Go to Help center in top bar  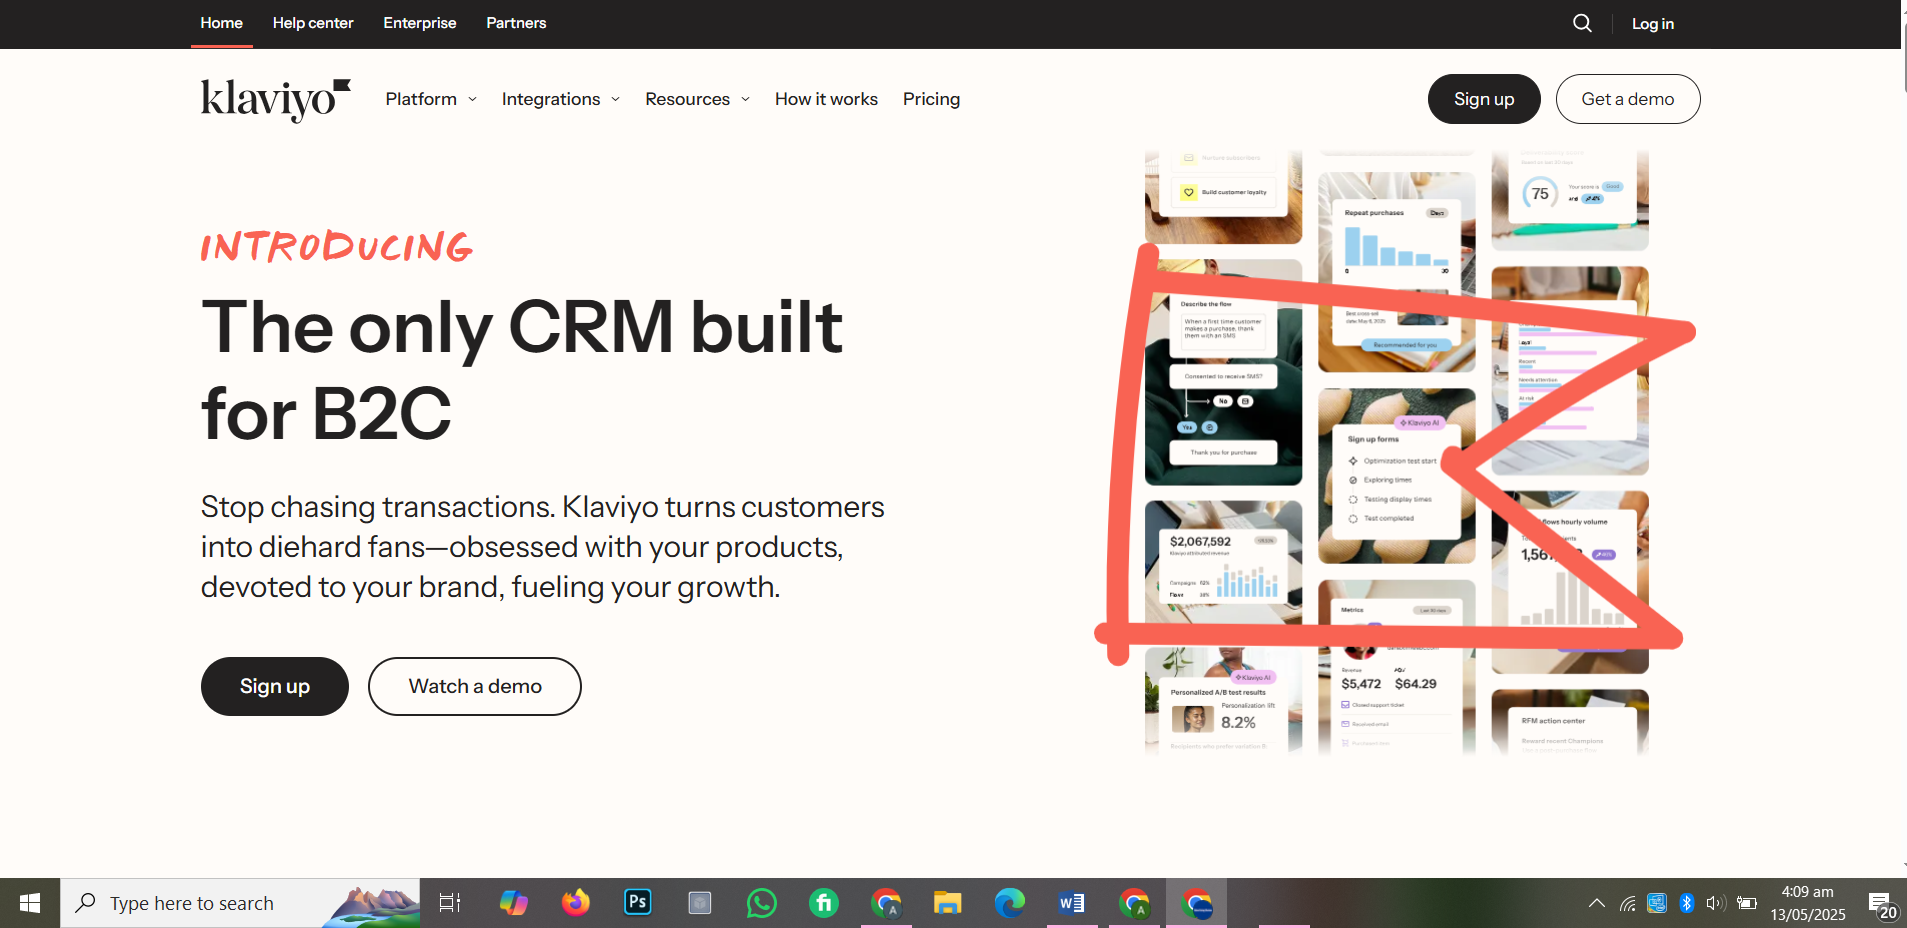tap(313, 23)
